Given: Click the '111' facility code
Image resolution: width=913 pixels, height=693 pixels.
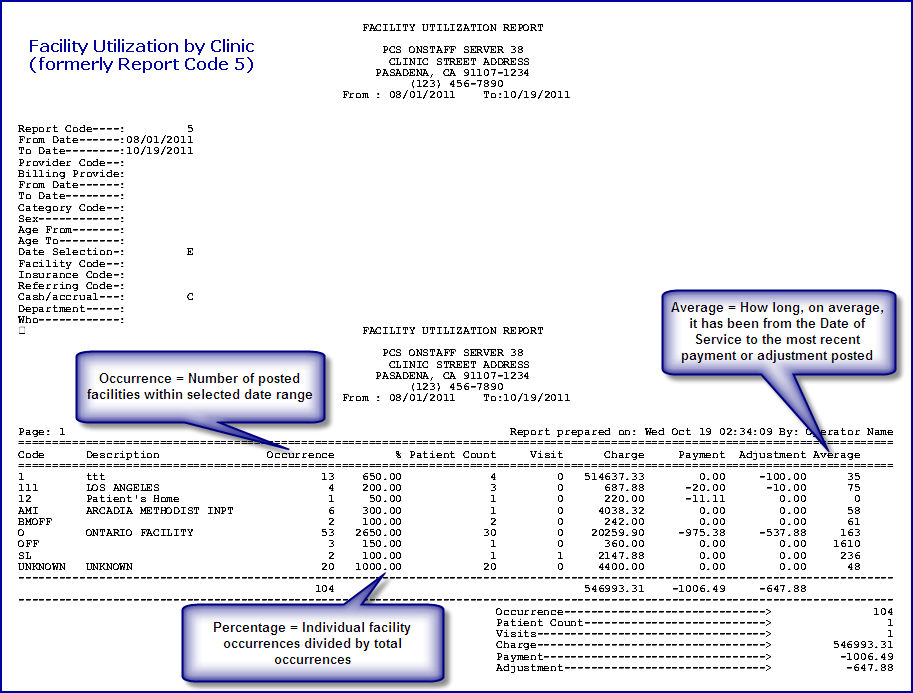Looking at the screenshot, I should pos(28,488).
